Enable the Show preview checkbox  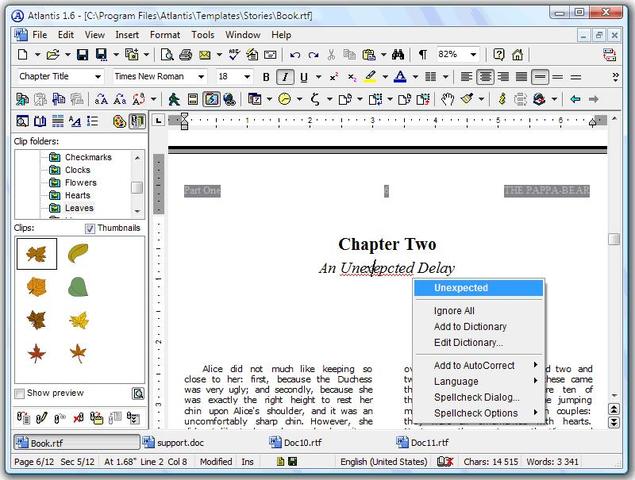click(19, 393)
